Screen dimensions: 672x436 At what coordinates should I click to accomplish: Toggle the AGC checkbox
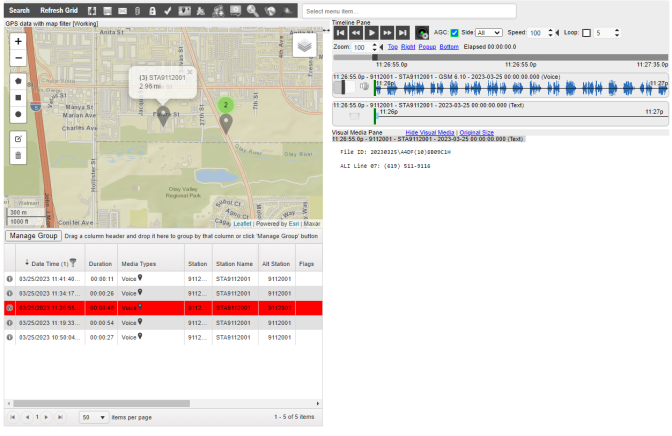(x=454, y=33)
